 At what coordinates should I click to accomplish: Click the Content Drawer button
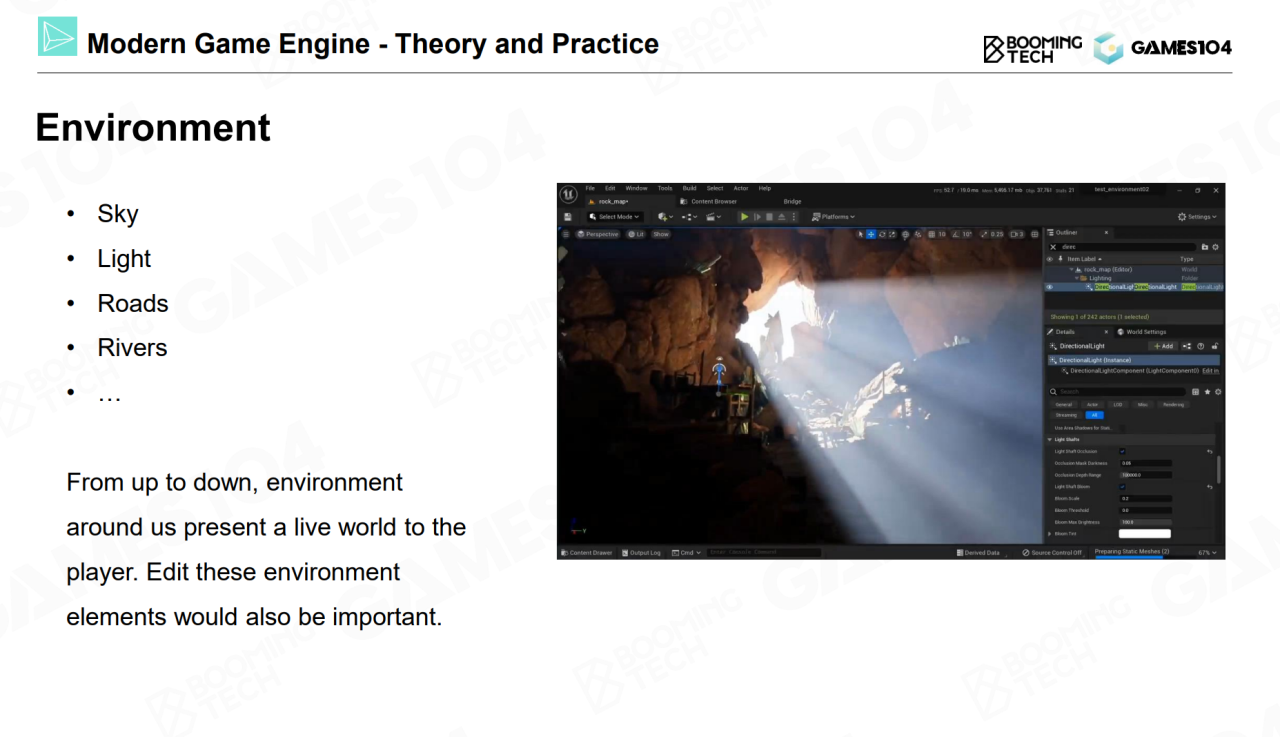pyautogui.click(x=587, y=552)
